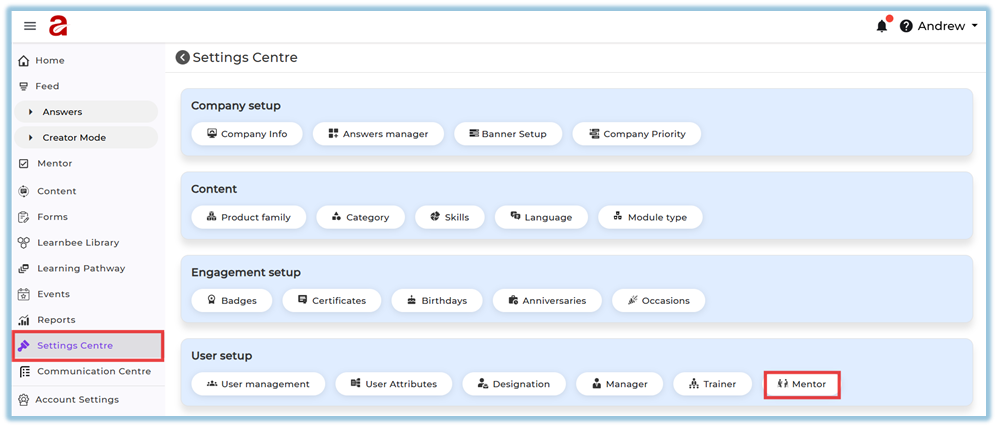
Task: Select the Certificates button
Action: coord(330,300)
